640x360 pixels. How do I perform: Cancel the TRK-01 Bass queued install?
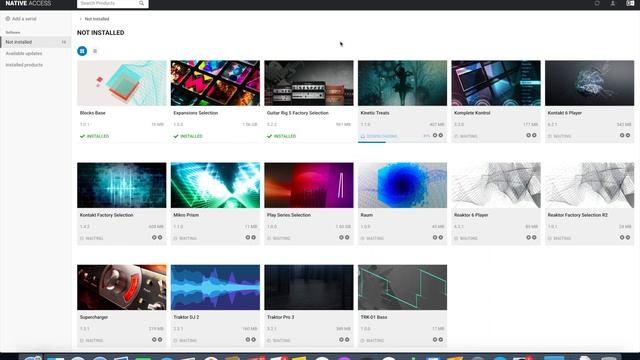pyautogui.click(x=440, y=340)
